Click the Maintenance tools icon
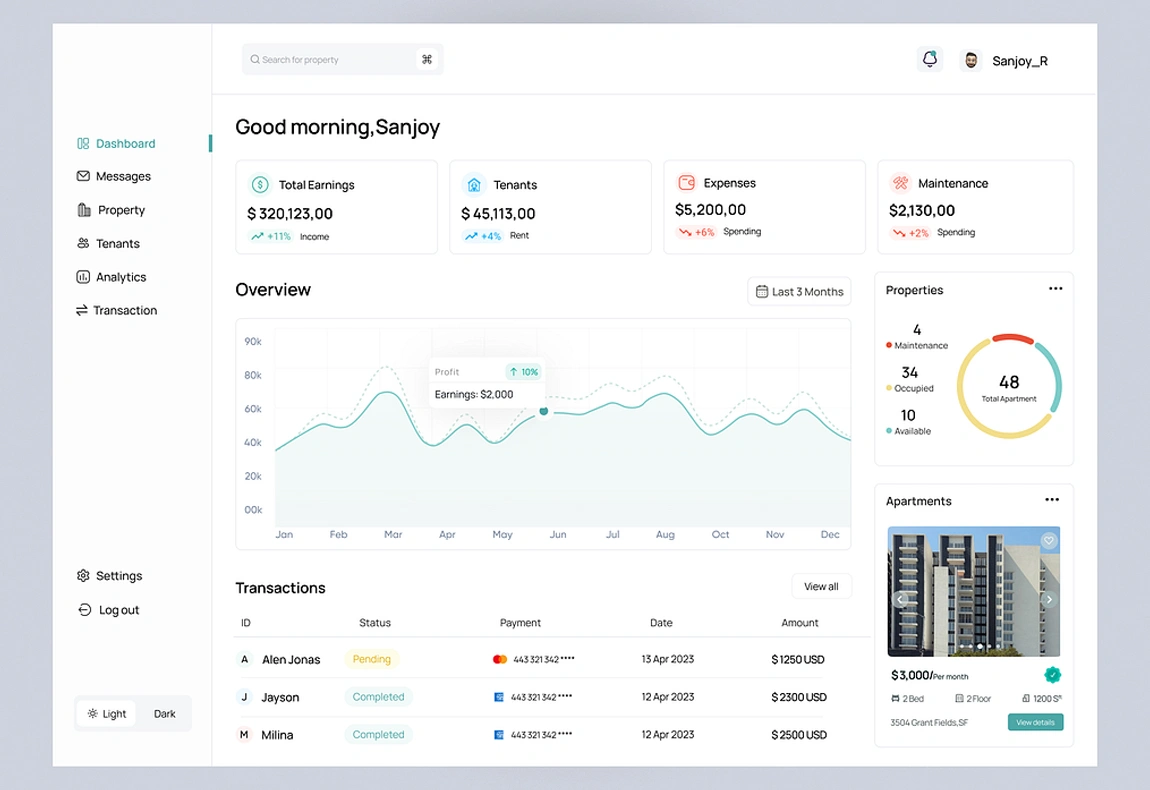The width and height of the screenshot is (1150, 790). [901, 183]
